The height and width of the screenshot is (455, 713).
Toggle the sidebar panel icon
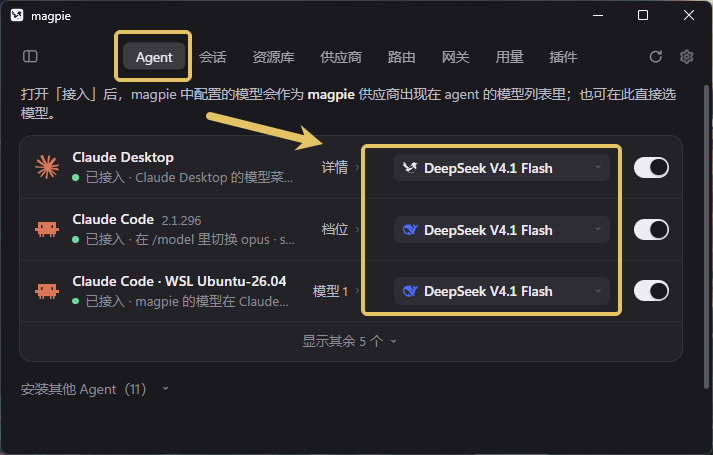(30, 56)
